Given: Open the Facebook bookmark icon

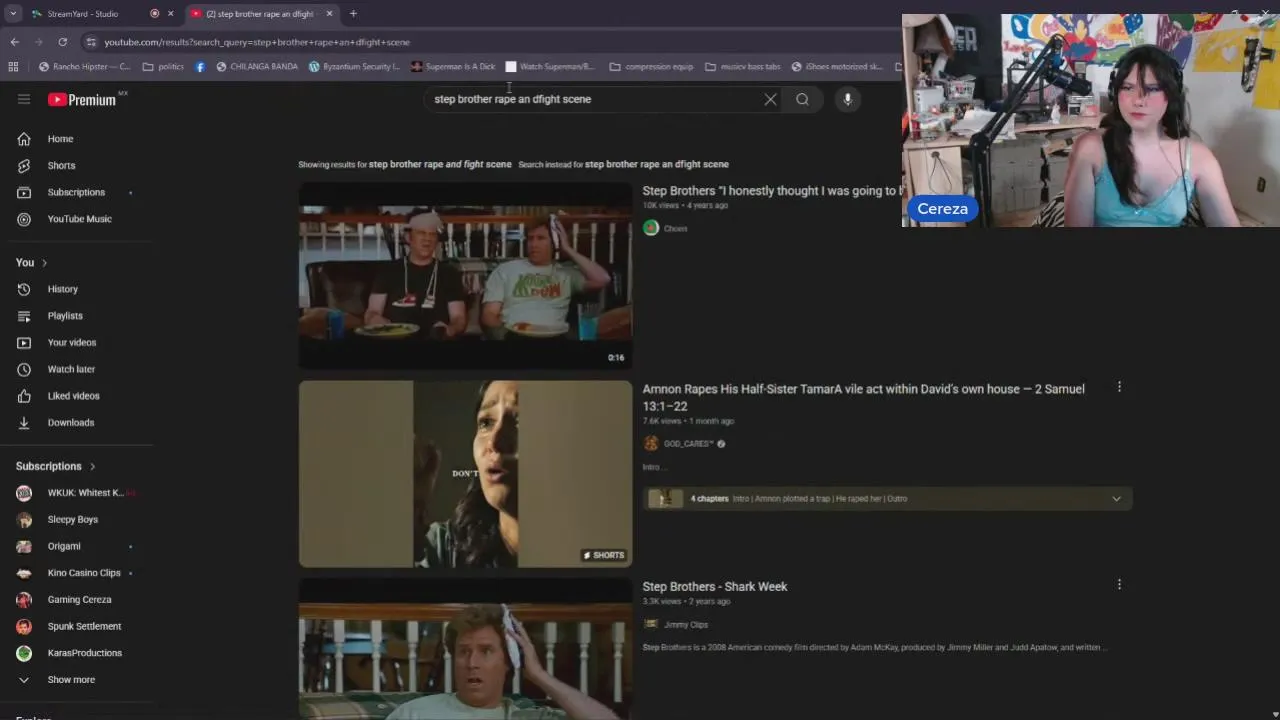Looking at the screenshot, I should point(200,67).
